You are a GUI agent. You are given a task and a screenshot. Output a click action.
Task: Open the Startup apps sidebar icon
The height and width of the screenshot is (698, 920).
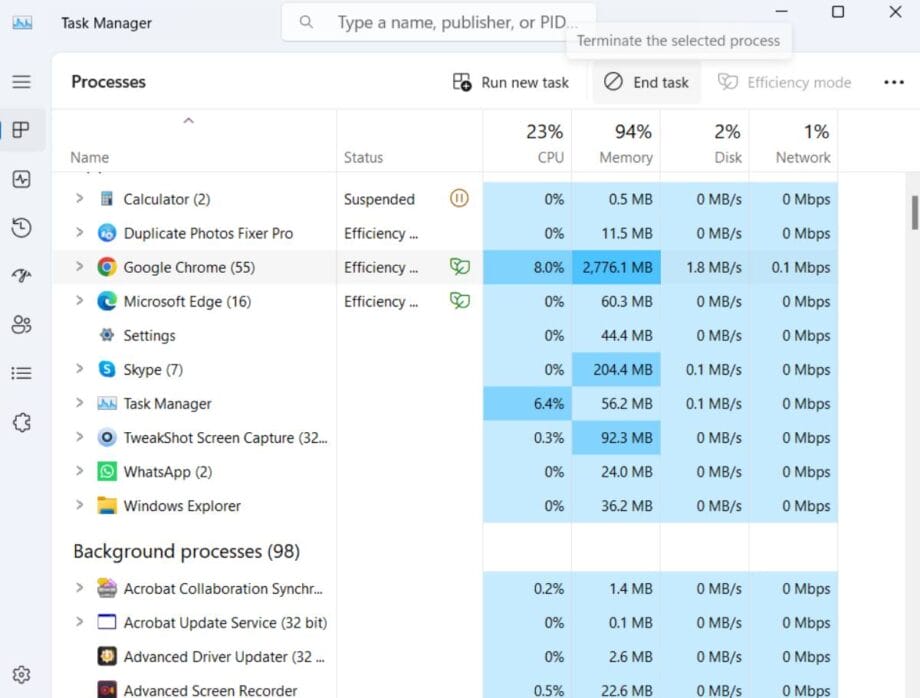(x=22, y=276)
